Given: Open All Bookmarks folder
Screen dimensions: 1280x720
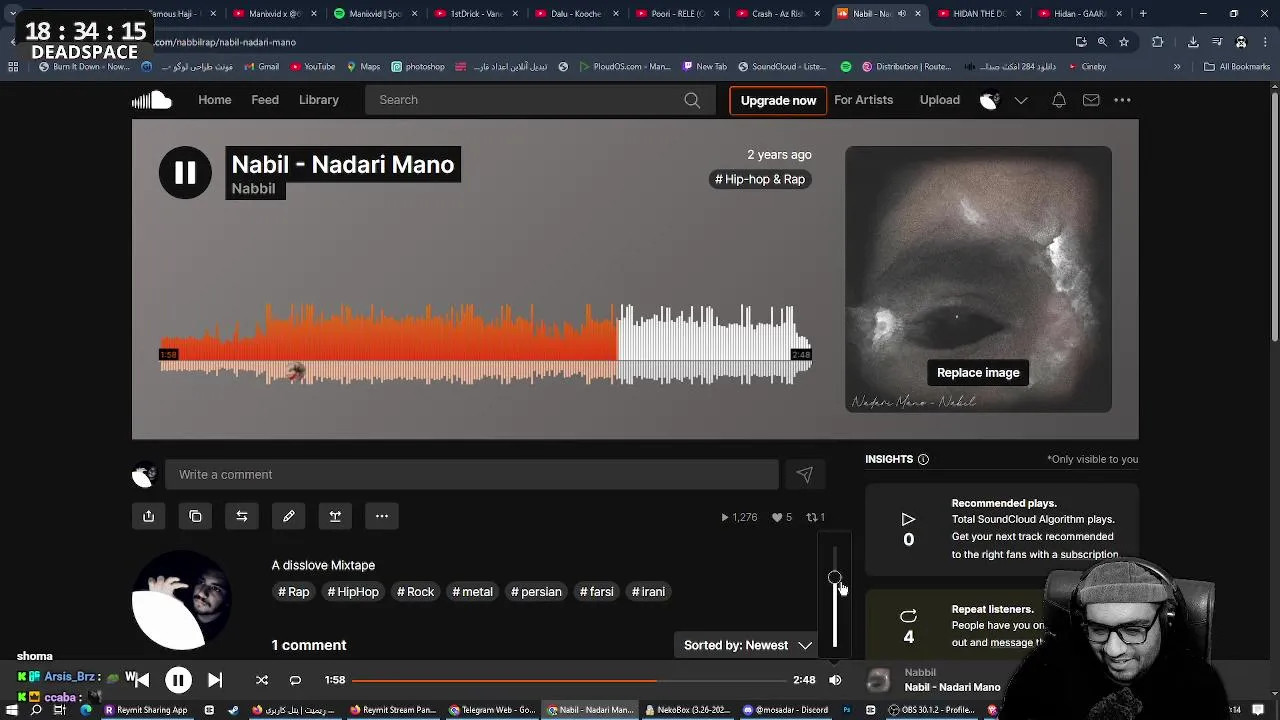Looking at the screenshot, I should [1237, 67].
